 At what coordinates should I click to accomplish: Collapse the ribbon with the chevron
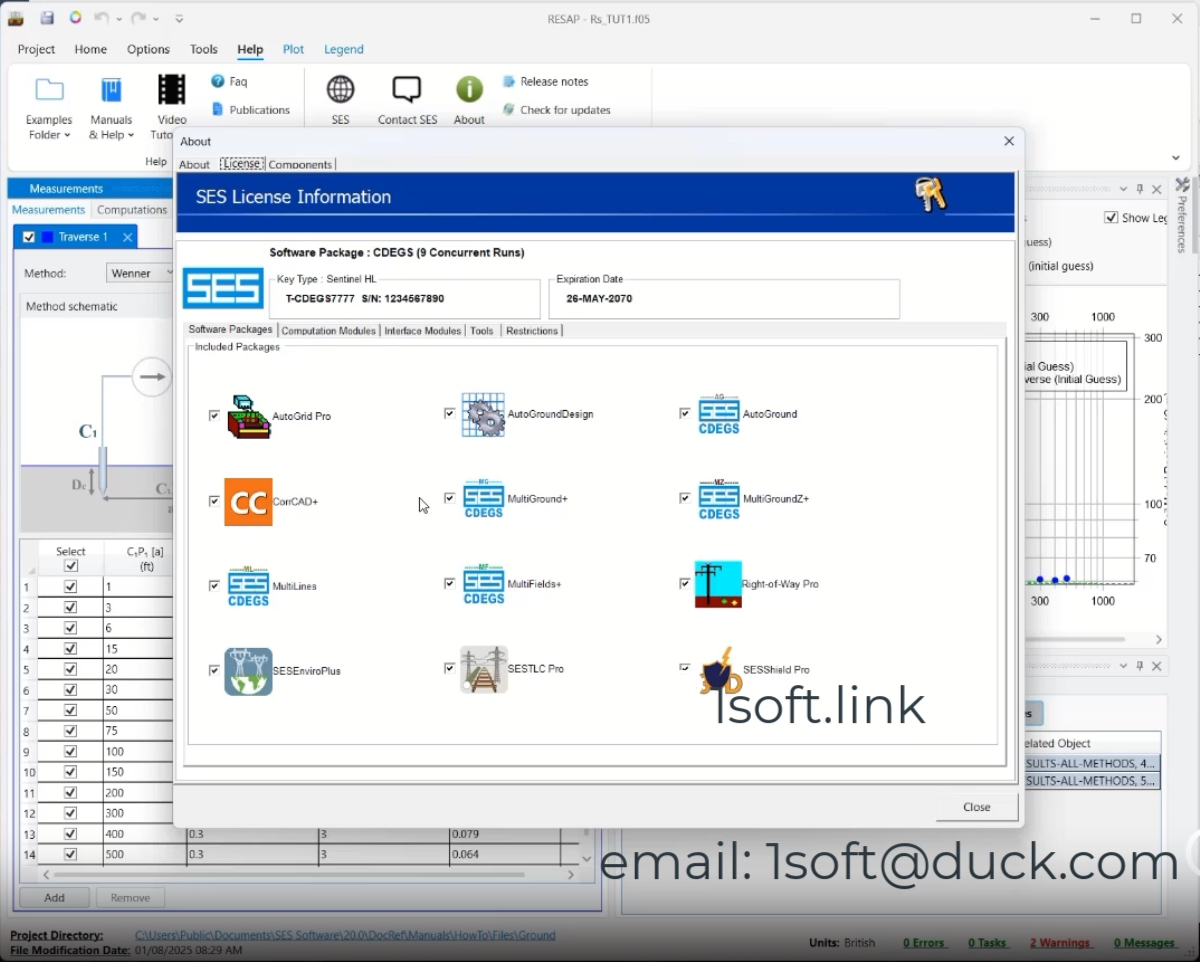[x=1175, y=157]
